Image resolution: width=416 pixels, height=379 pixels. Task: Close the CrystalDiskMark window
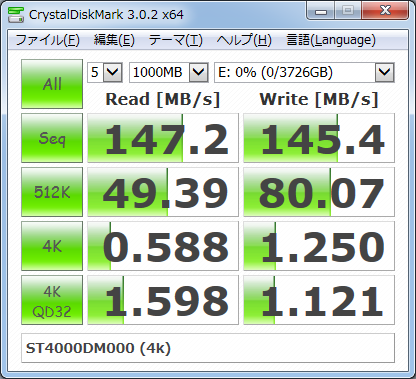(385, 11)
